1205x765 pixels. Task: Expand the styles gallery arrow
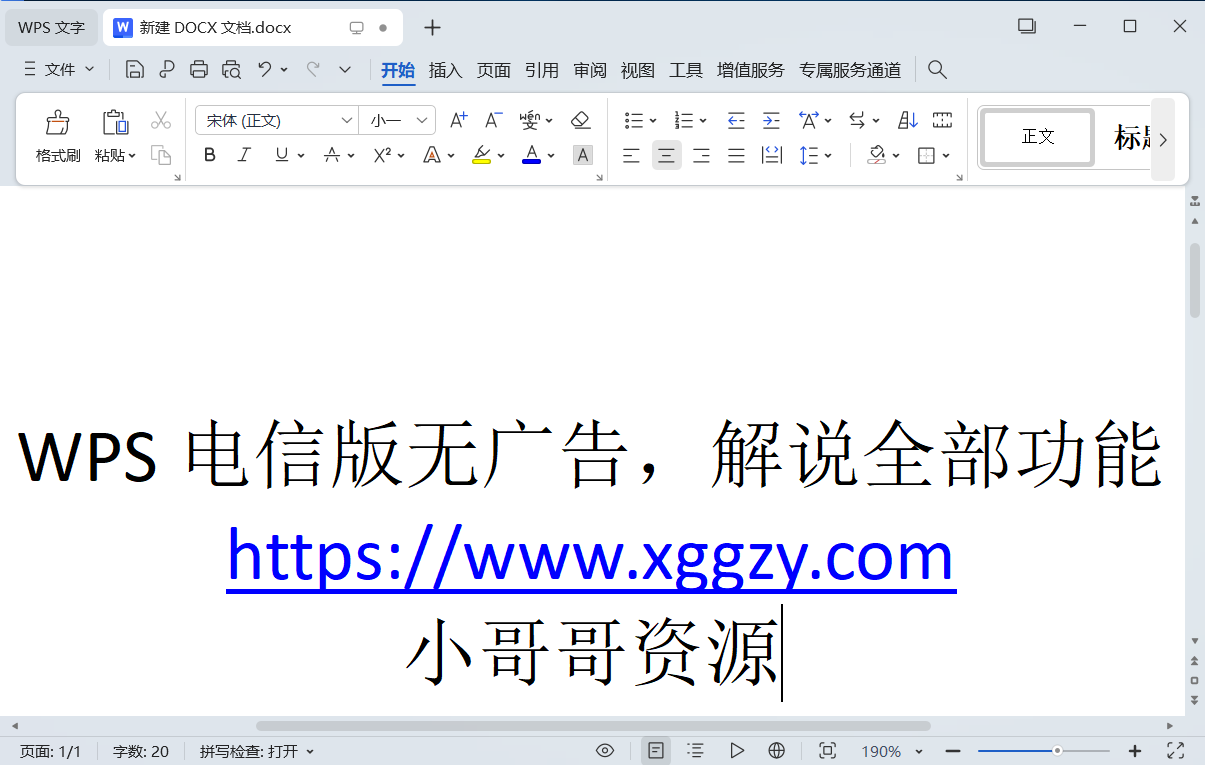coord(1163,139)
